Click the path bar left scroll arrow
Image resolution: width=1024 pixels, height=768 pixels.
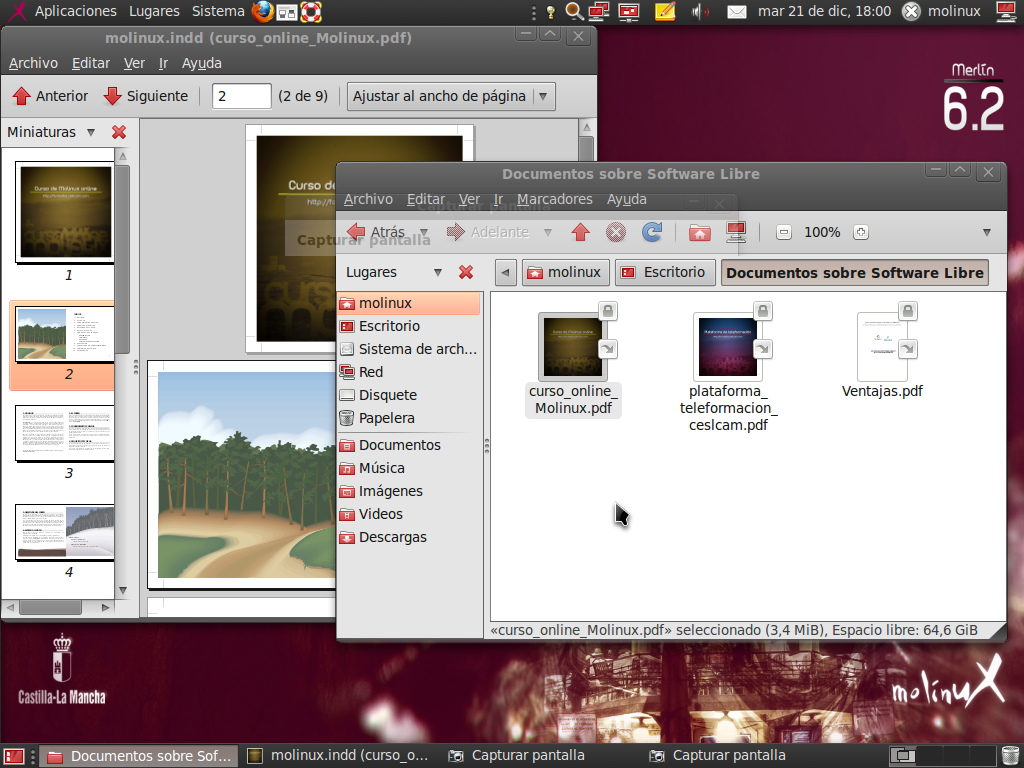505,272
